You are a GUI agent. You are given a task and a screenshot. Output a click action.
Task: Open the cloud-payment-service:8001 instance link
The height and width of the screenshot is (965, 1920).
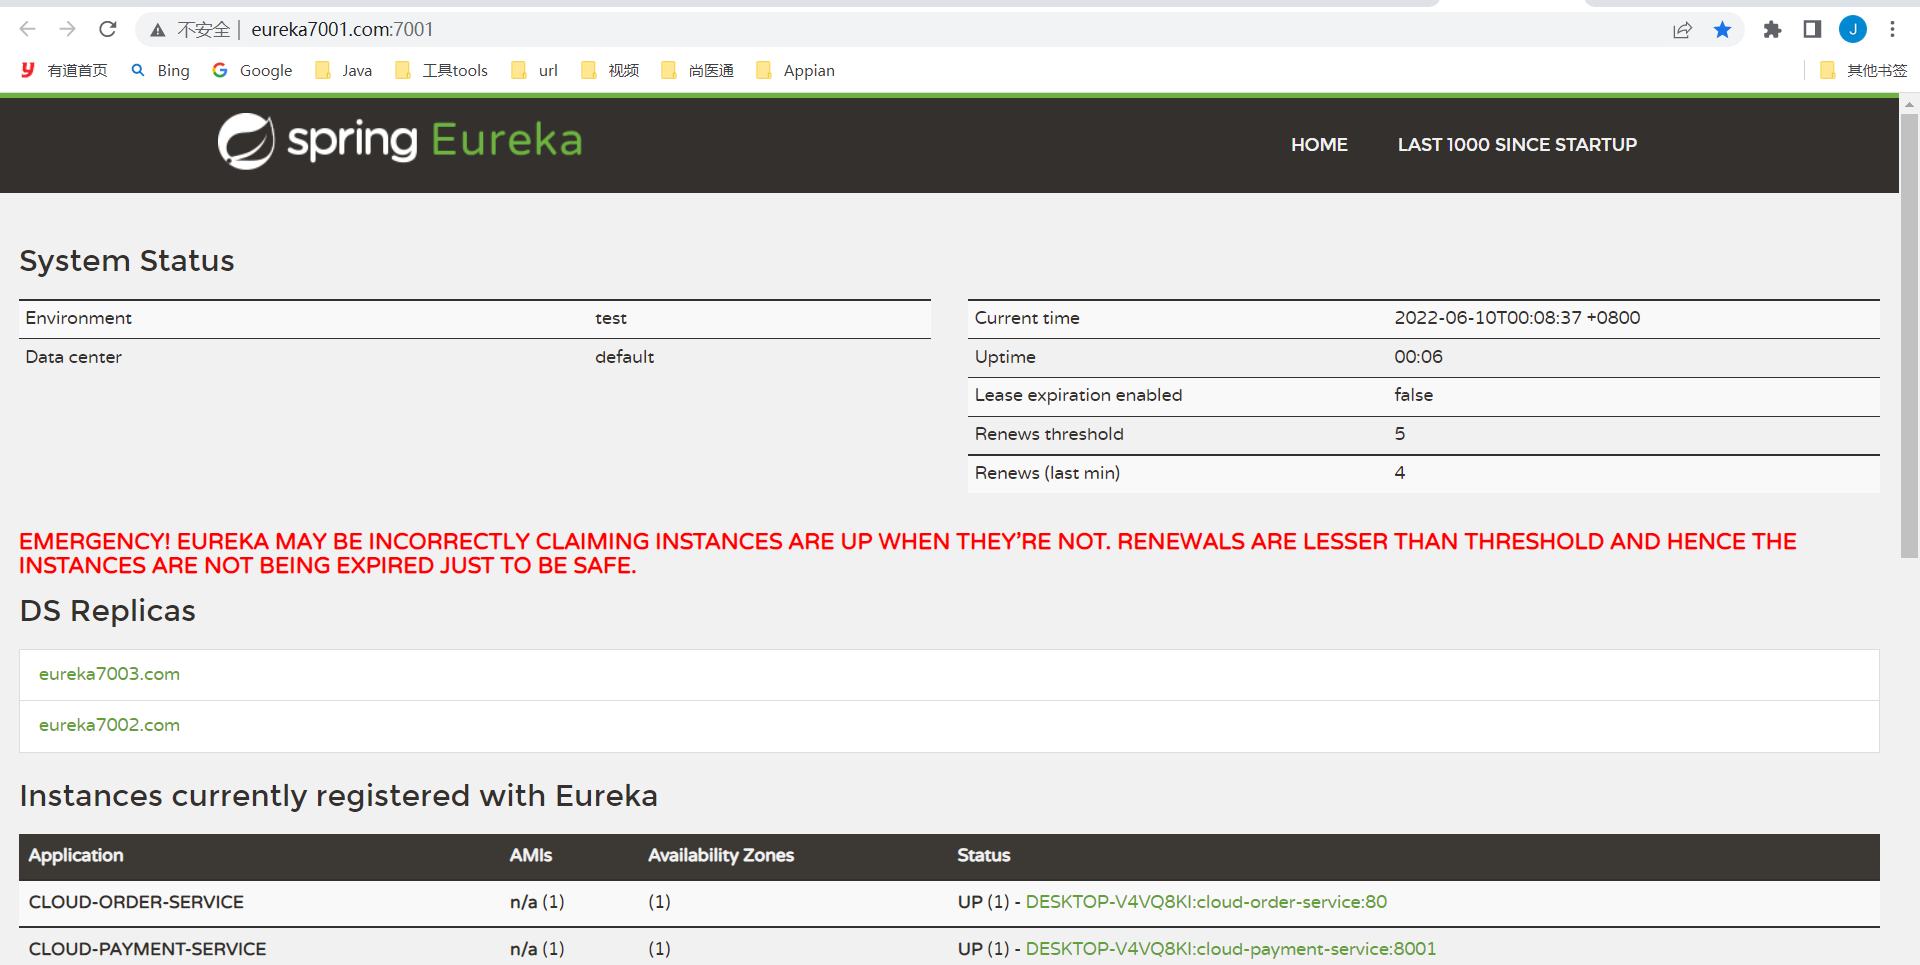(1231, 949)
